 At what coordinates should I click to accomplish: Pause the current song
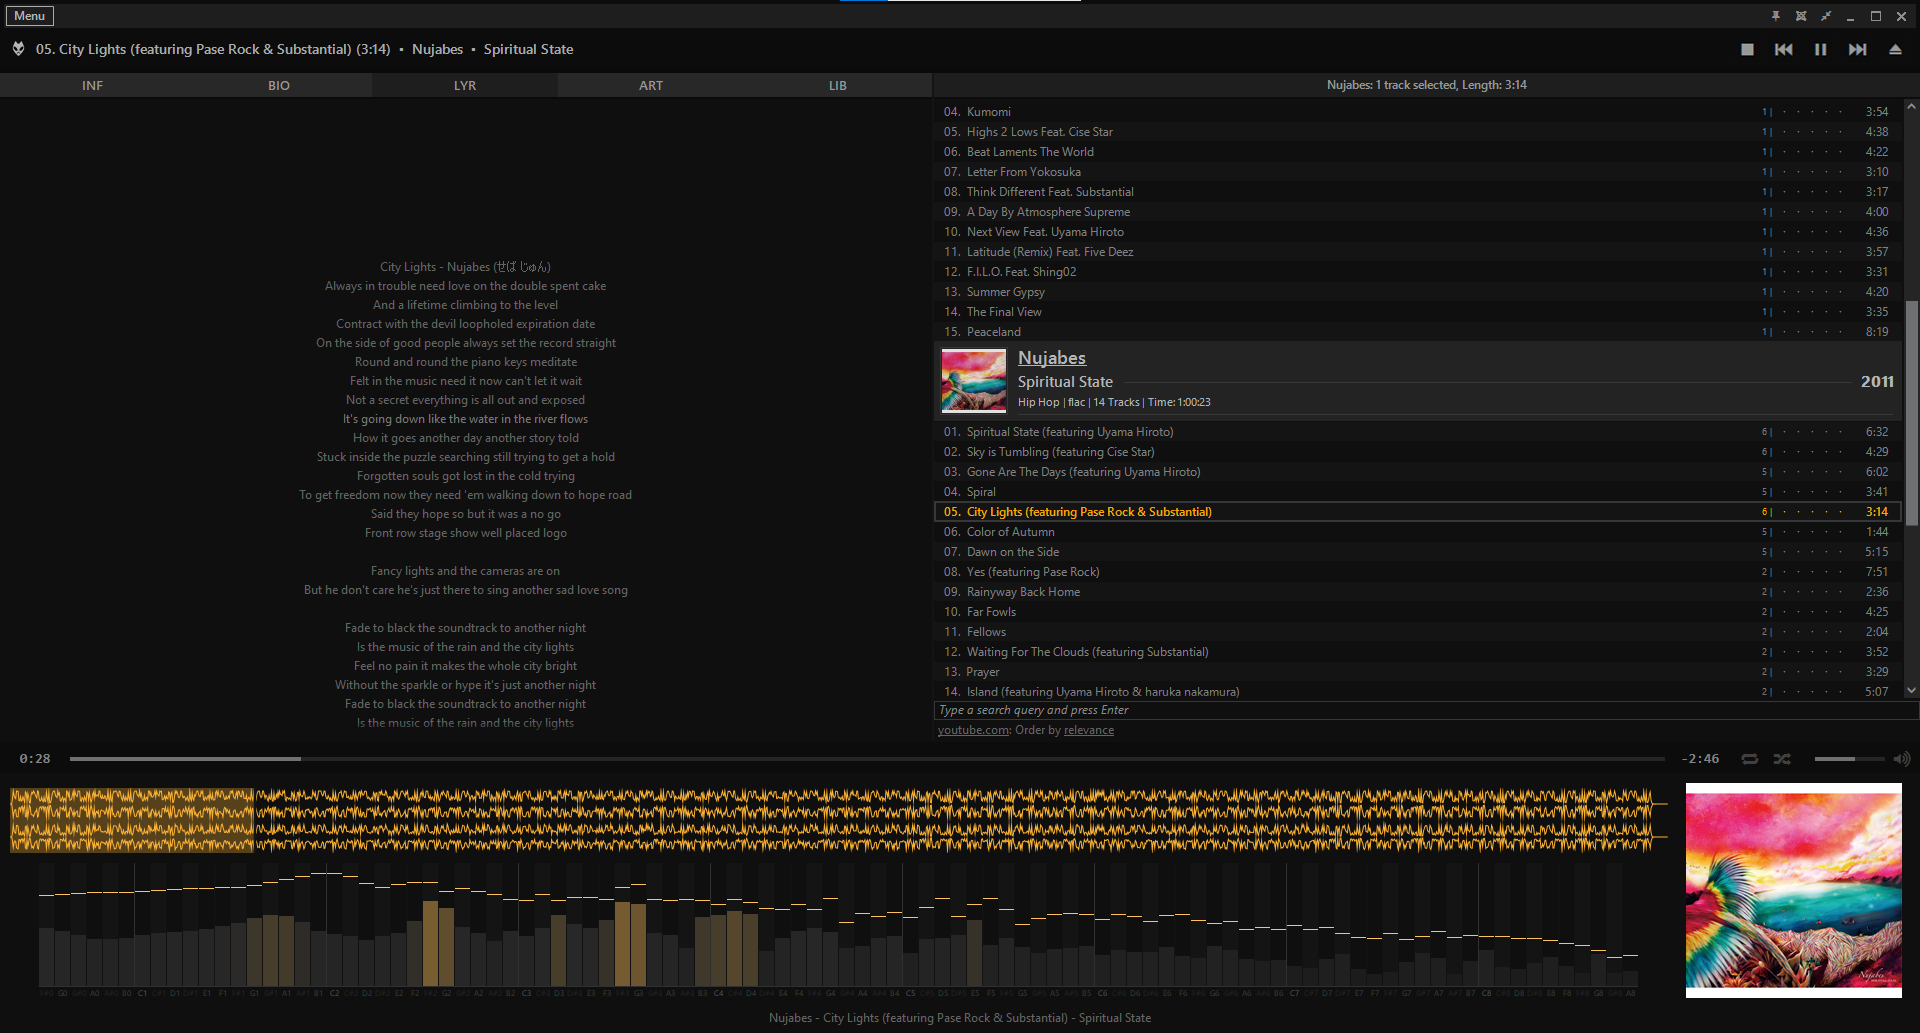click(1820, 50)
